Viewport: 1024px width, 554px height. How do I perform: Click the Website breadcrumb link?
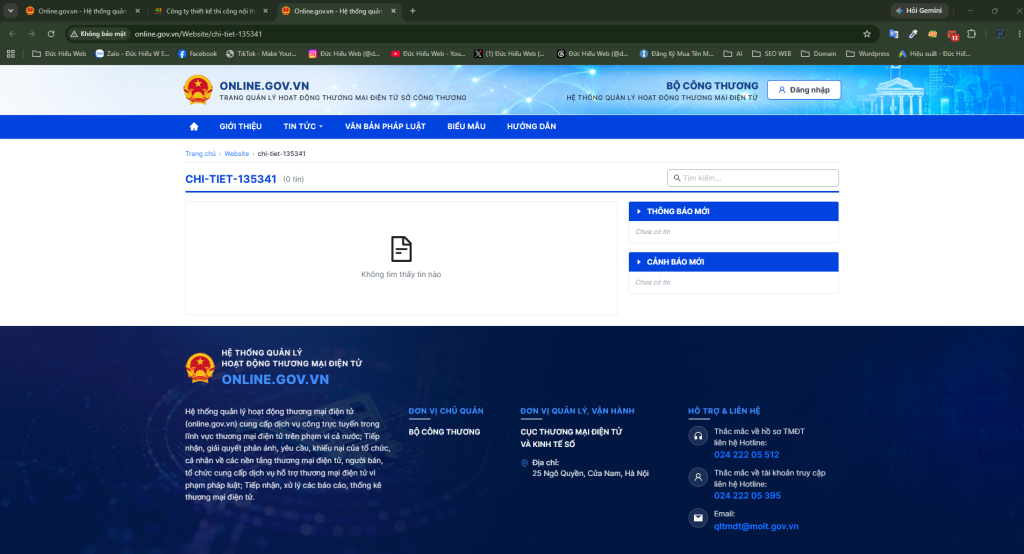236,154
